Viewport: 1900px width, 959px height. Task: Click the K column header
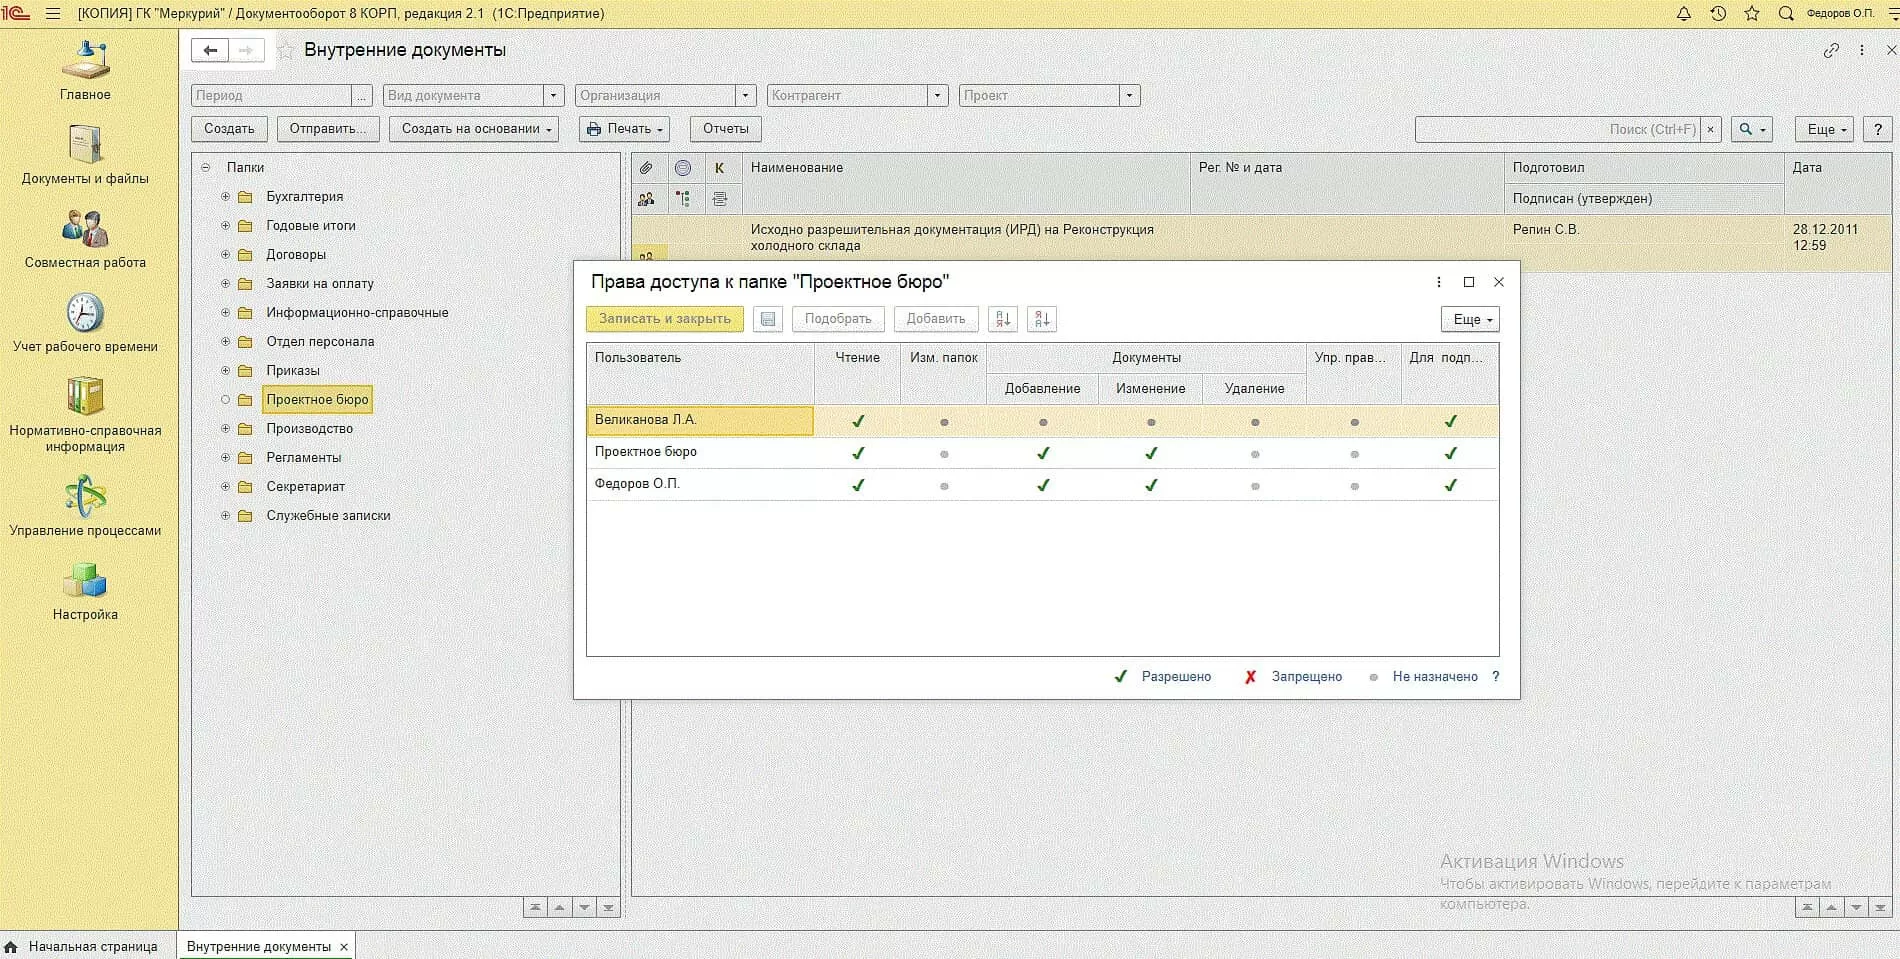tap(720, 168)
